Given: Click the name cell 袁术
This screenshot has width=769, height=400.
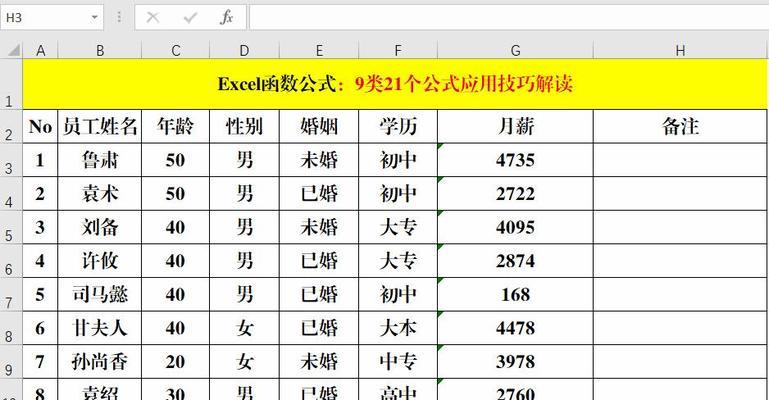Looking at the screenshot, I should click(x=100, y=194).
